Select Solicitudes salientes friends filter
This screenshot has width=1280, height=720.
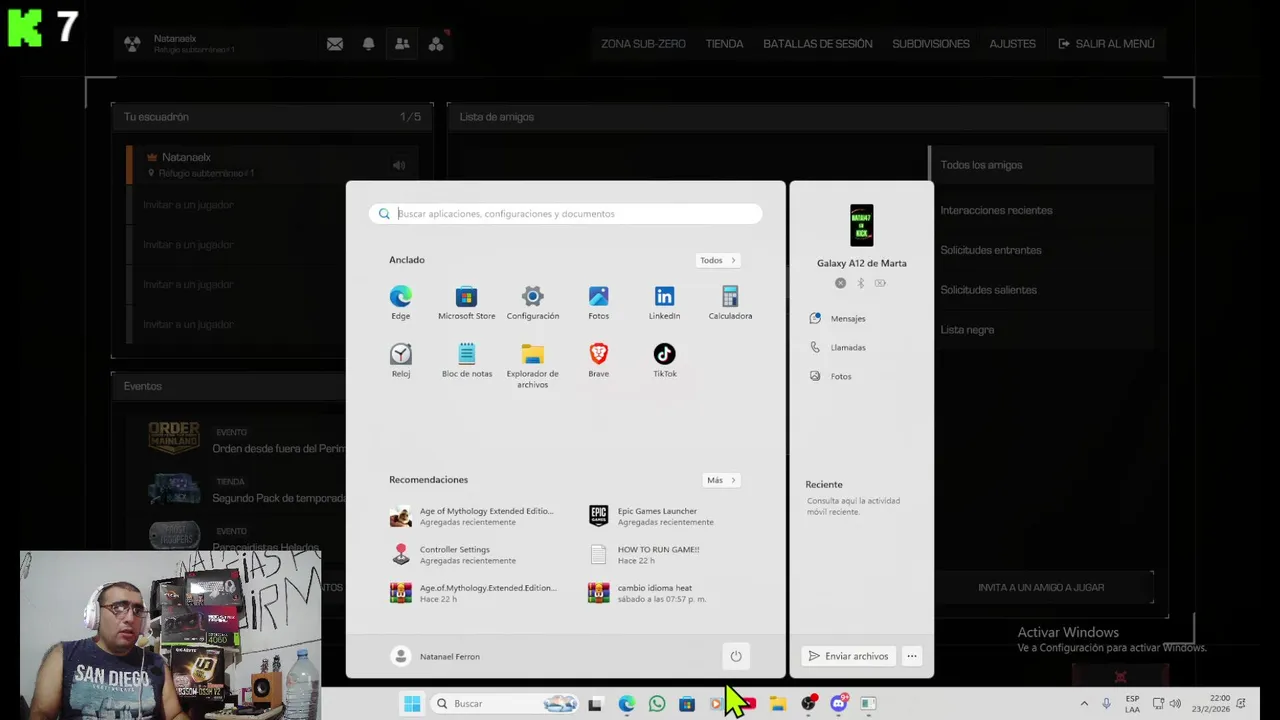click(1041, 290)
